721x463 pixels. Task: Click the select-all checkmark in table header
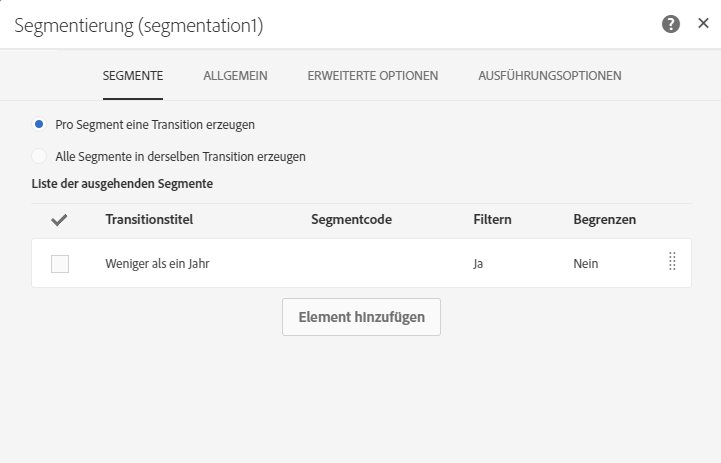coord(59,220)
